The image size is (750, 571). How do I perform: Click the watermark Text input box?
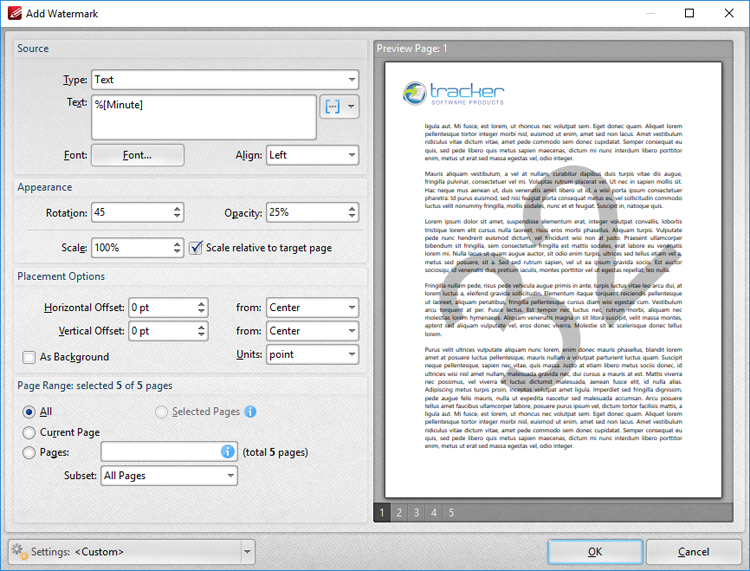tap(204, 117)
